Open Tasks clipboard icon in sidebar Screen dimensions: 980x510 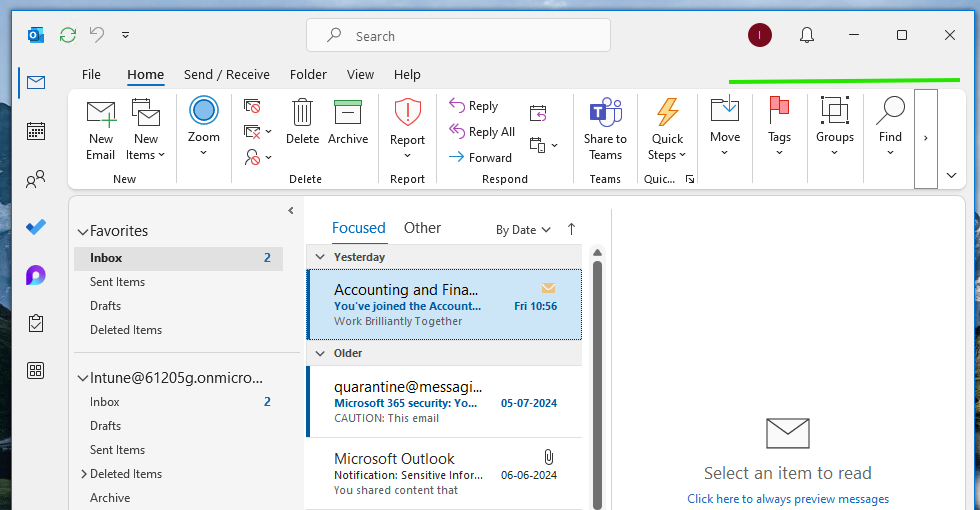point(36,323)
